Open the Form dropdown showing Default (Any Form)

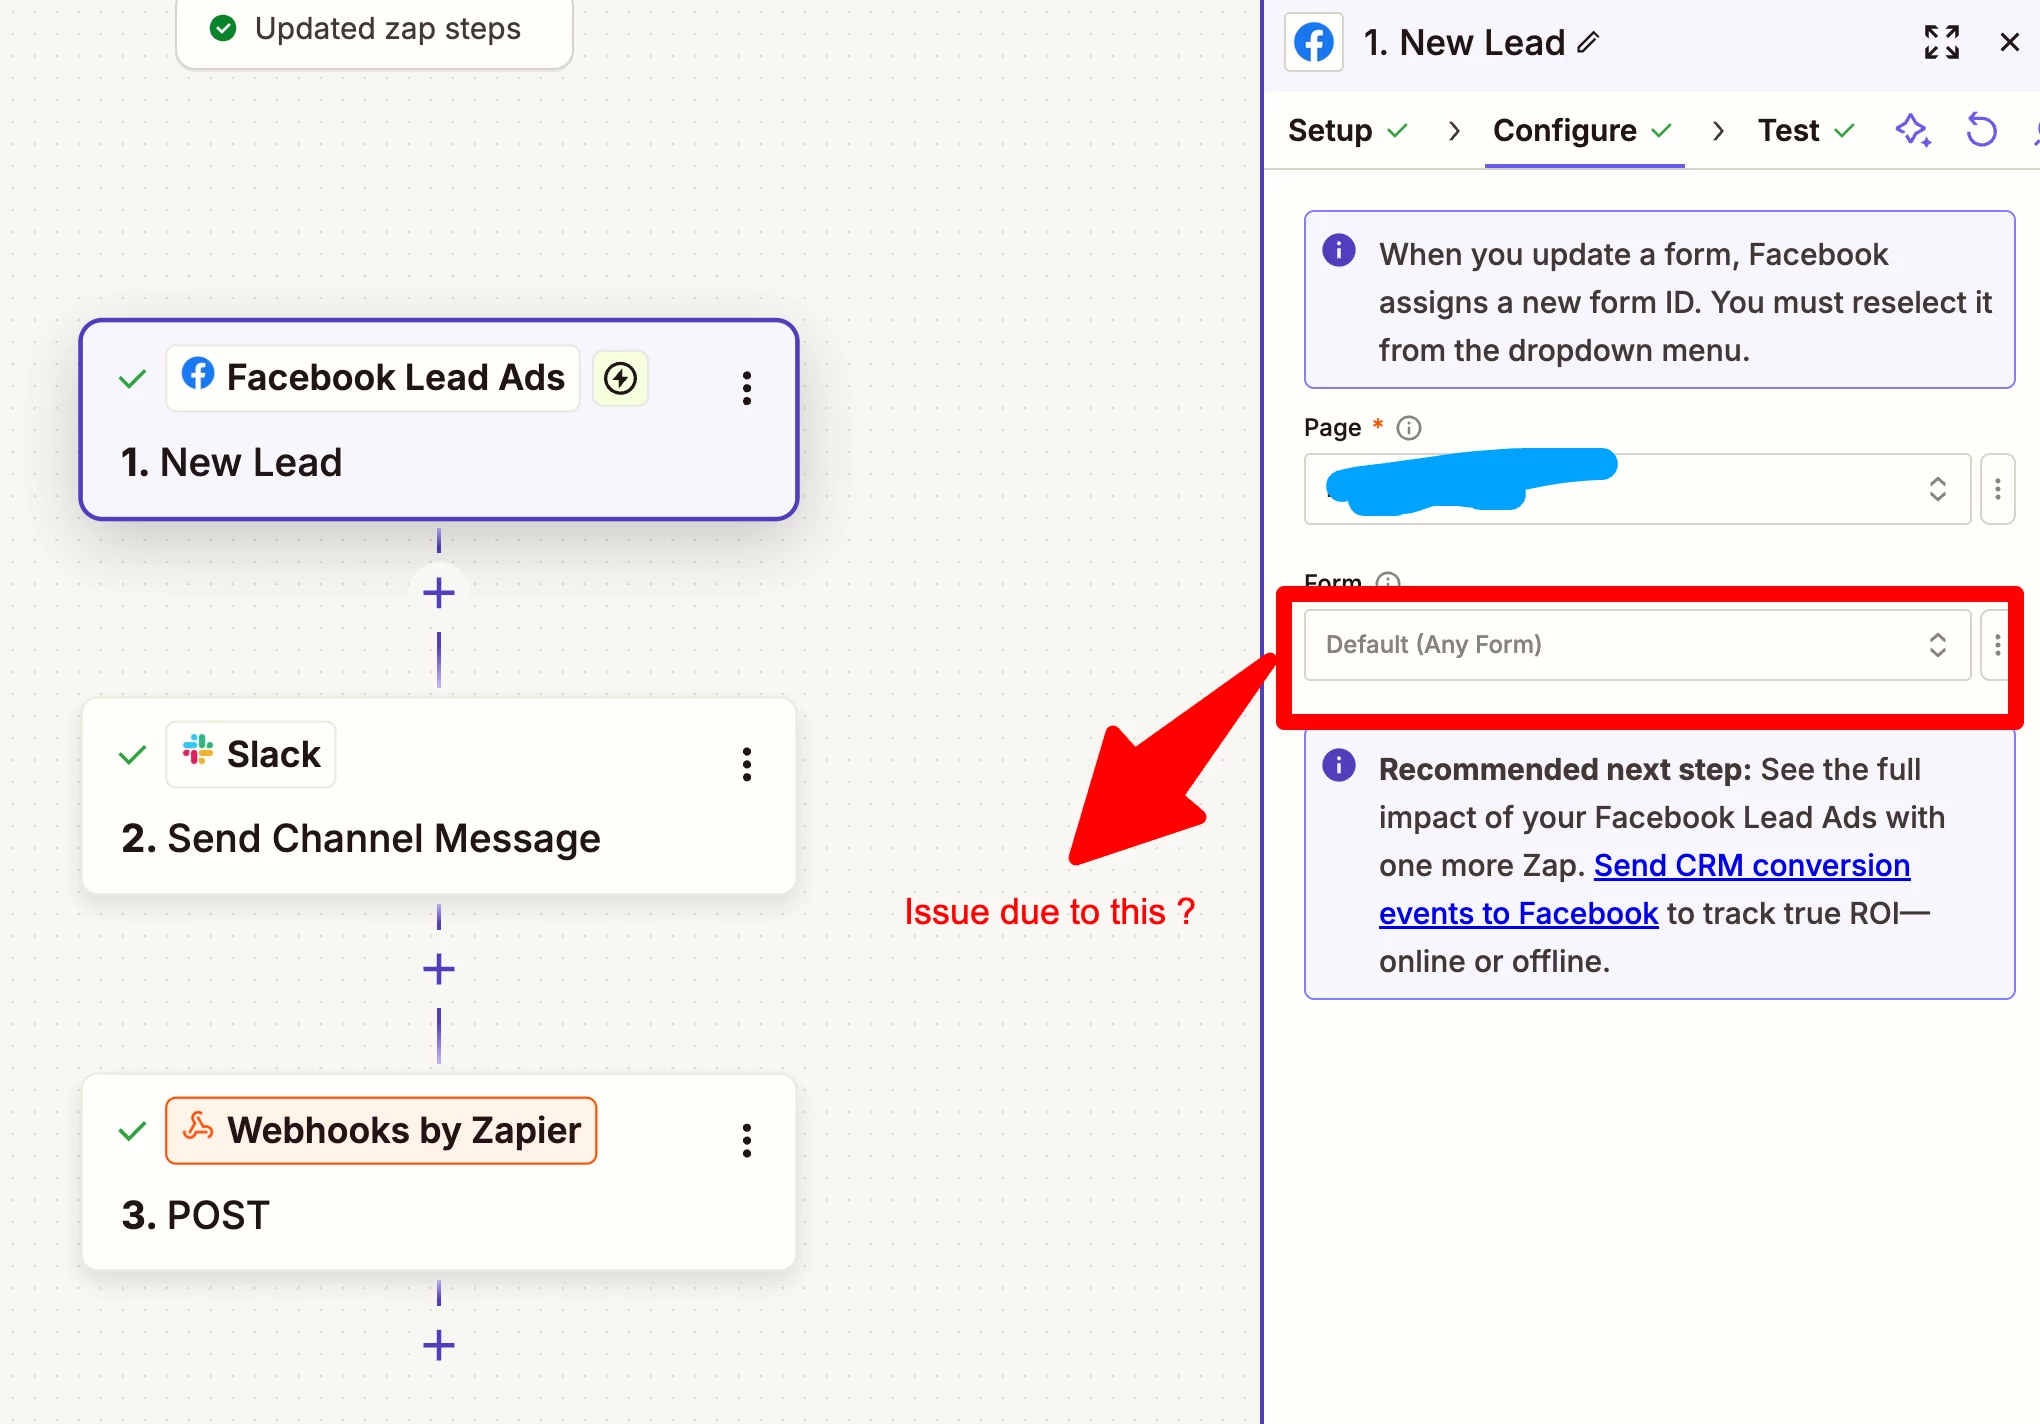[x=1637, y=645]
